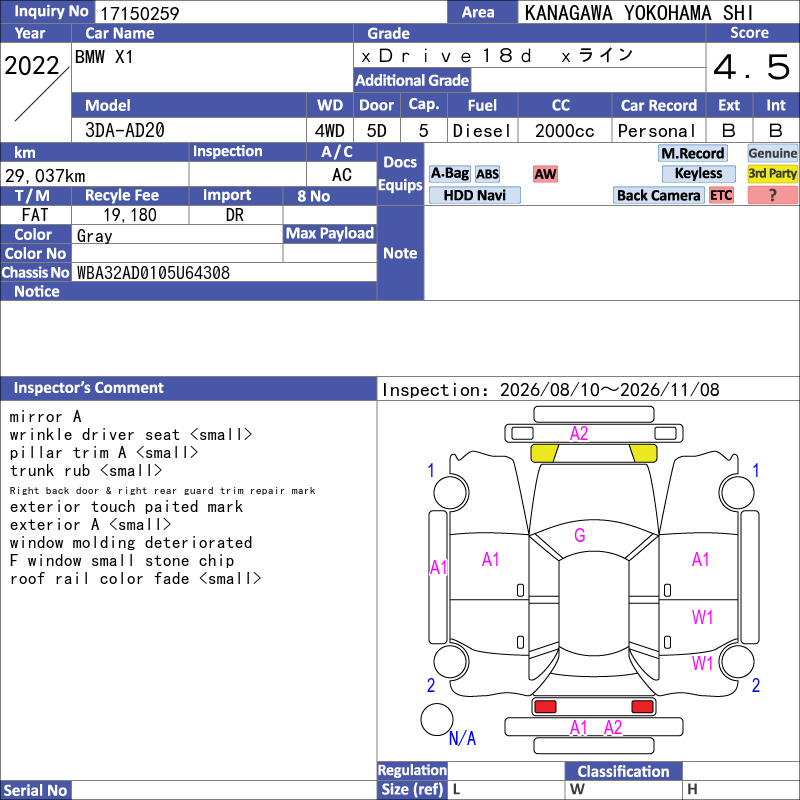800x800 pixels.
Task: Click the 'F window small stone chip' comment
Action: pyautogui.click(x=122, y=560)
